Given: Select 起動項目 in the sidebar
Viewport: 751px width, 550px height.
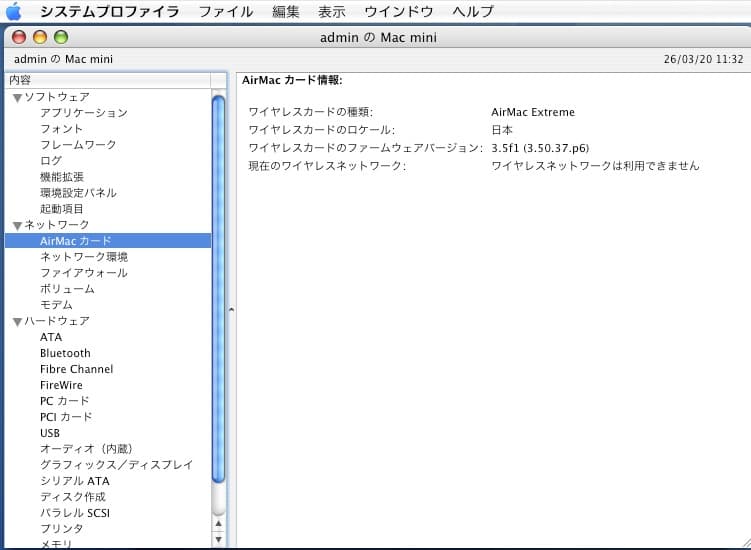Looking at the screenshot, I should click(62, 209).
